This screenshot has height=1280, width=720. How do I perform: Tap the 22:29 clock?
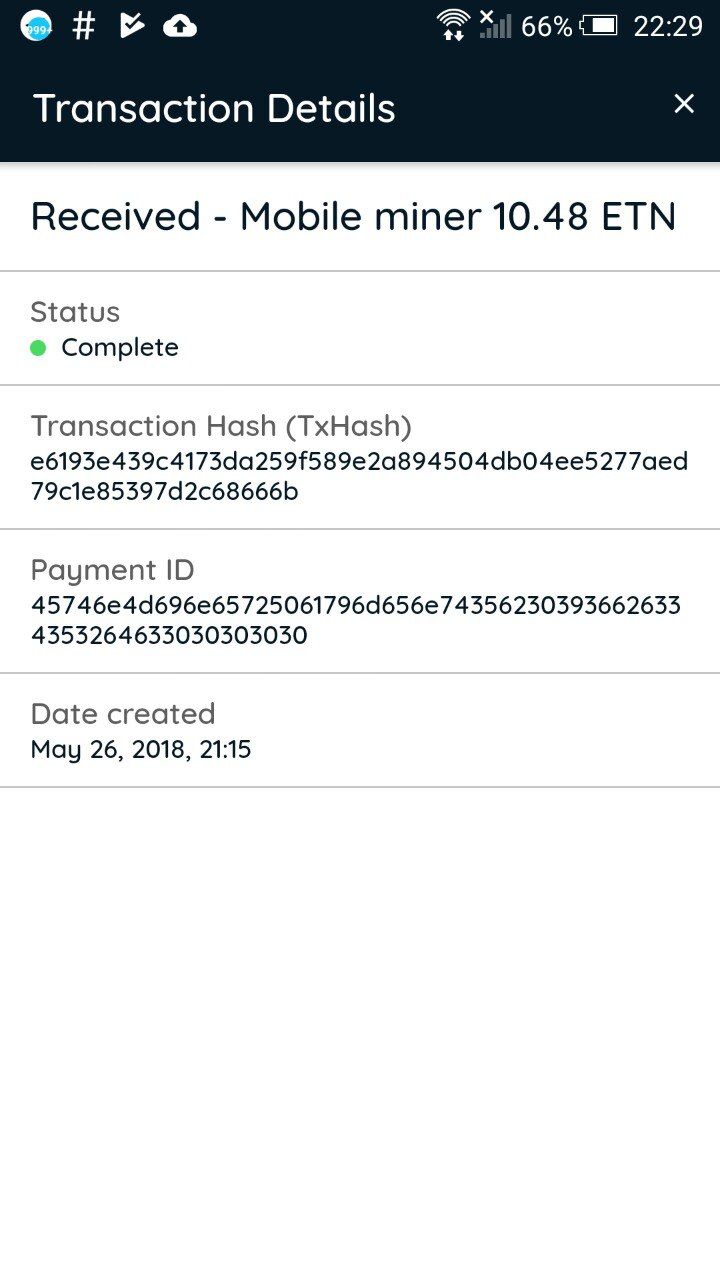click(x=668, y=27)
